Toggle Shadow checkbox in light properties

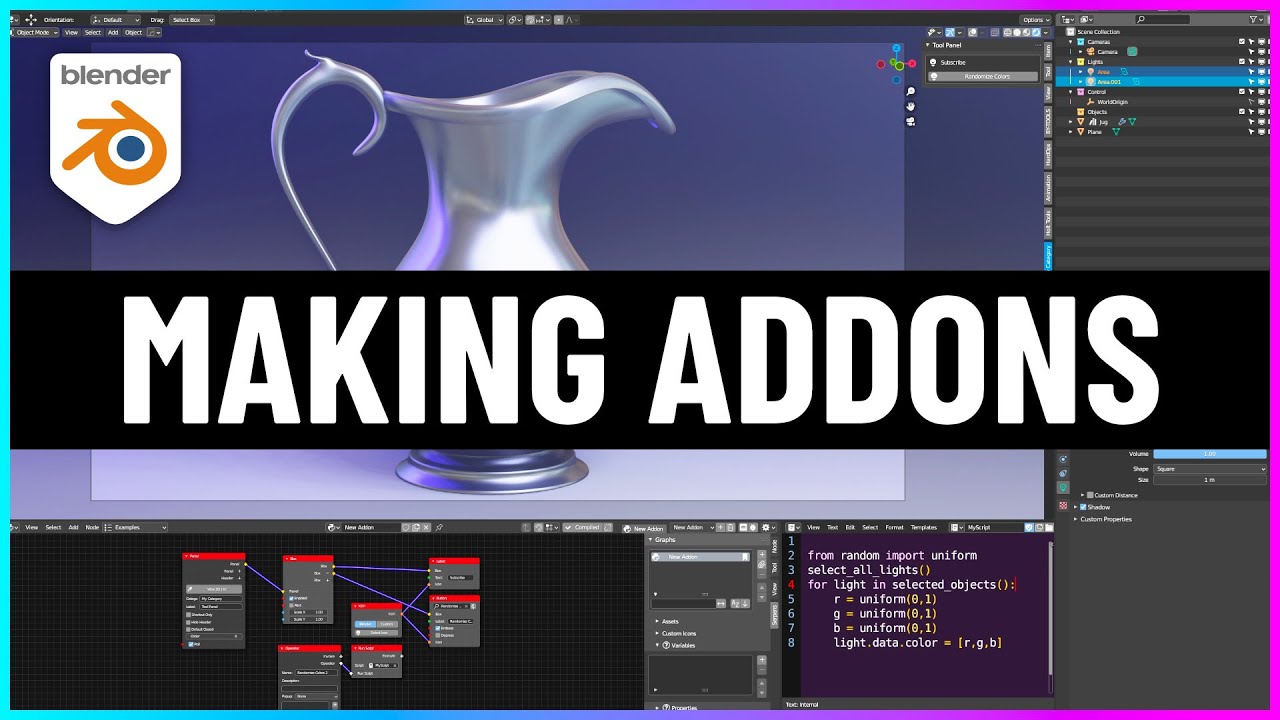click(x=1082, y=507)
